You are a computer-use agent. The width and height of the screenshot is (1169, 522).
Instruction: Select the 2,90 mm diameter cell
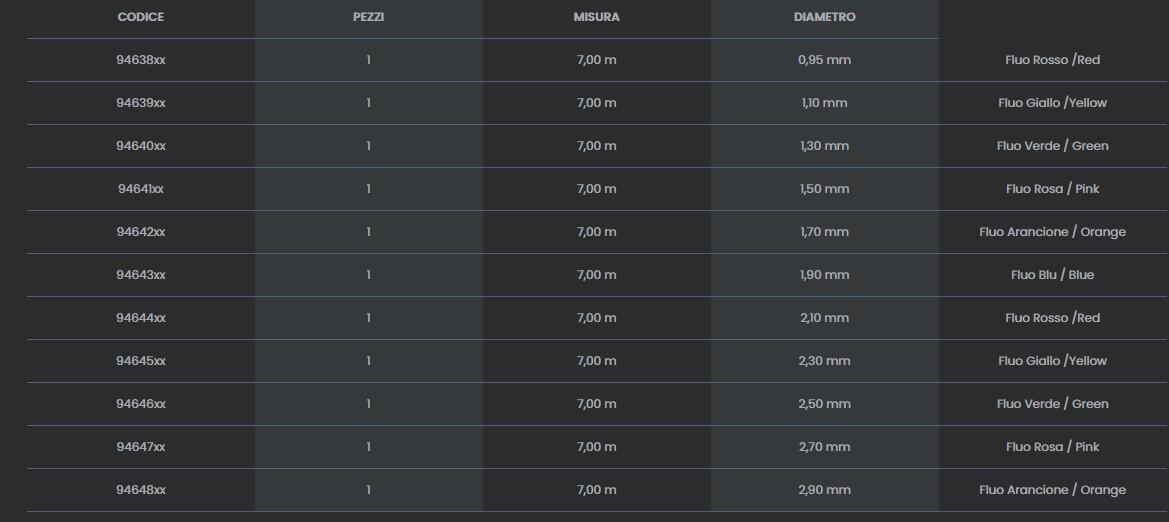[824, 490]
